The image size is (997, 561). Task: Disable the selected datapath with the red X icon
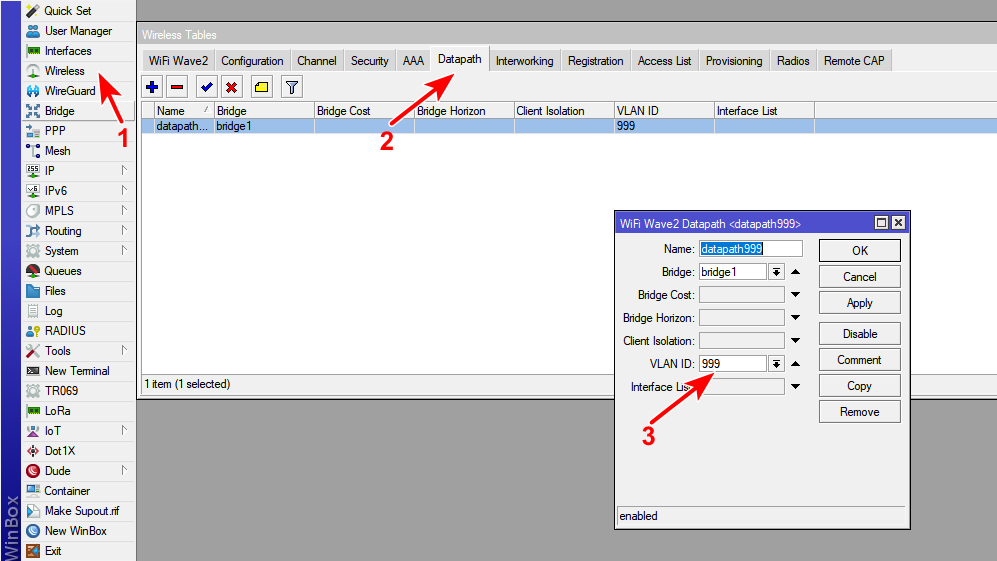tap(231, 87)
